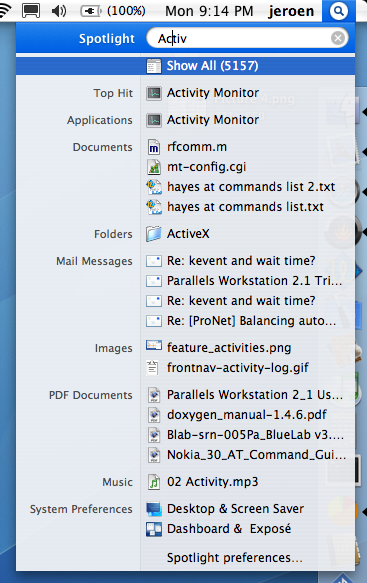Click the Spotlight magnifying glass icon

pyautogui.click(x=338, y=11)
